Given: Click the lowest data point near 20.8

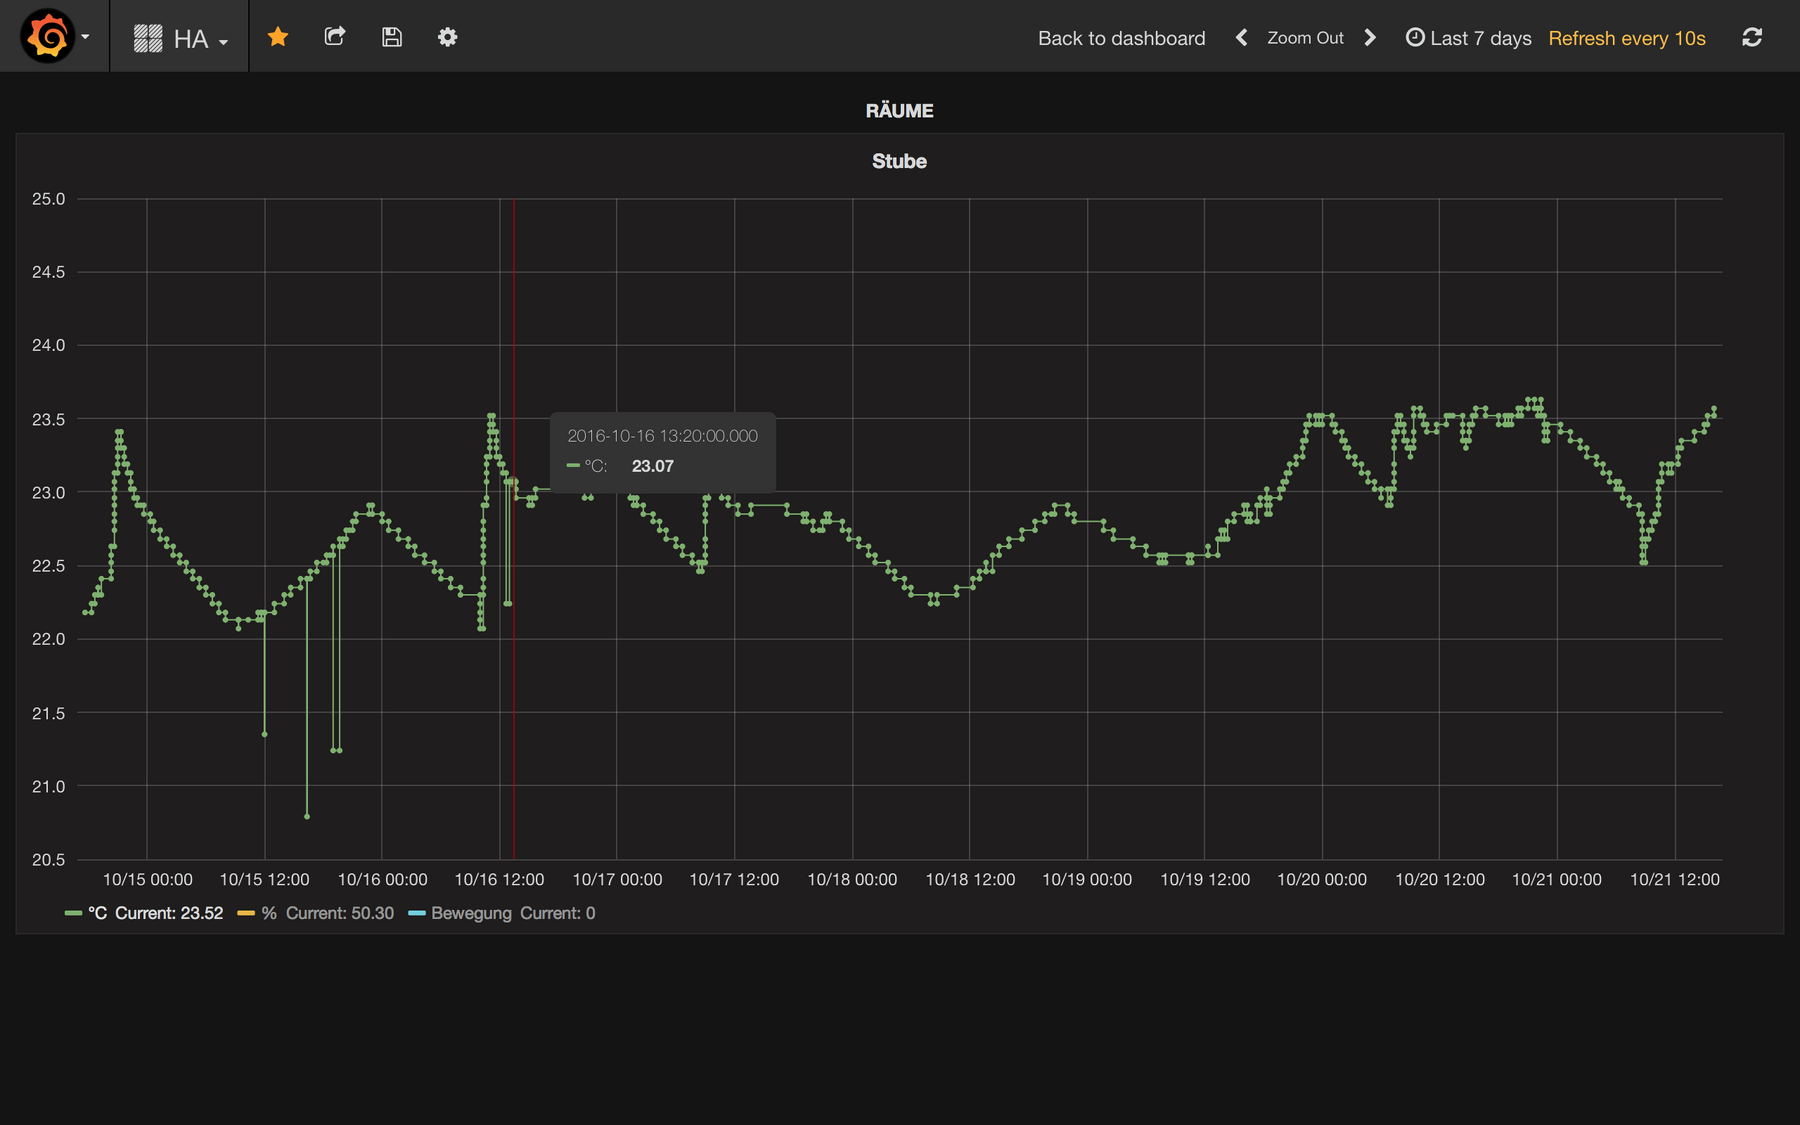Looking at the screenshot, I should (307, 816).
